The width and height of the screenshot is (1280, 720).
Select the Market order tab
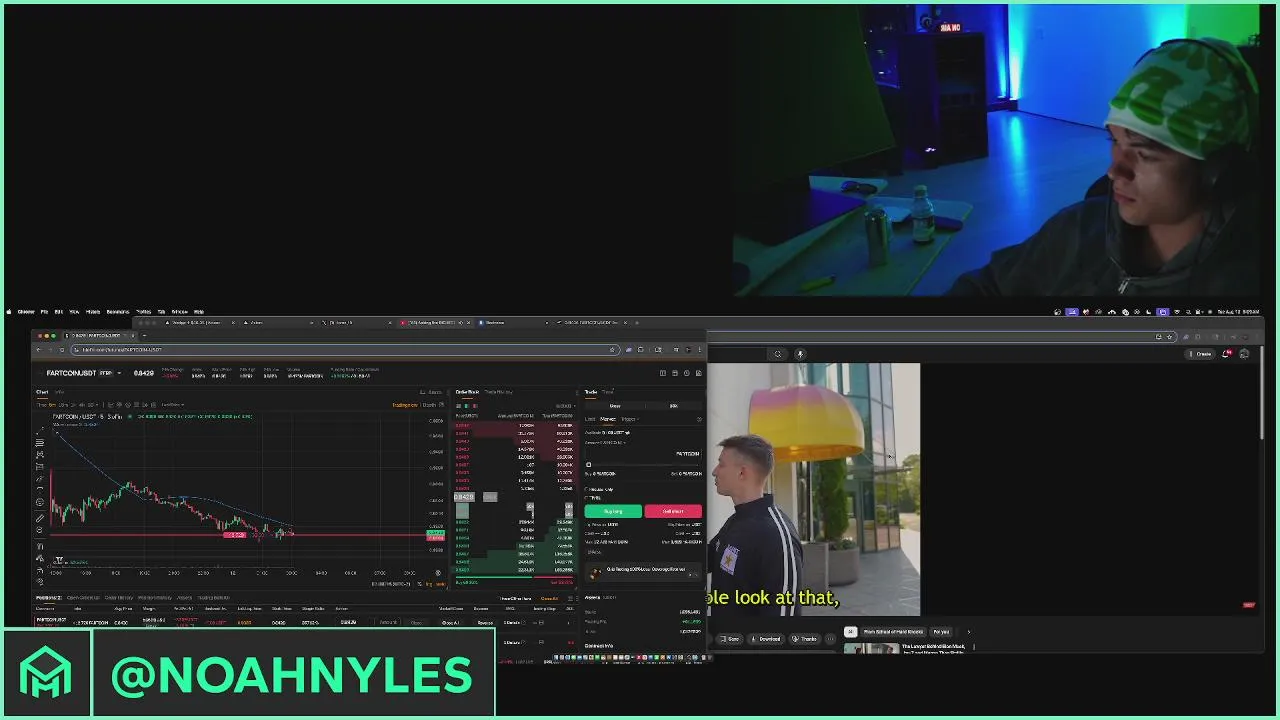[x=607, y=419]
